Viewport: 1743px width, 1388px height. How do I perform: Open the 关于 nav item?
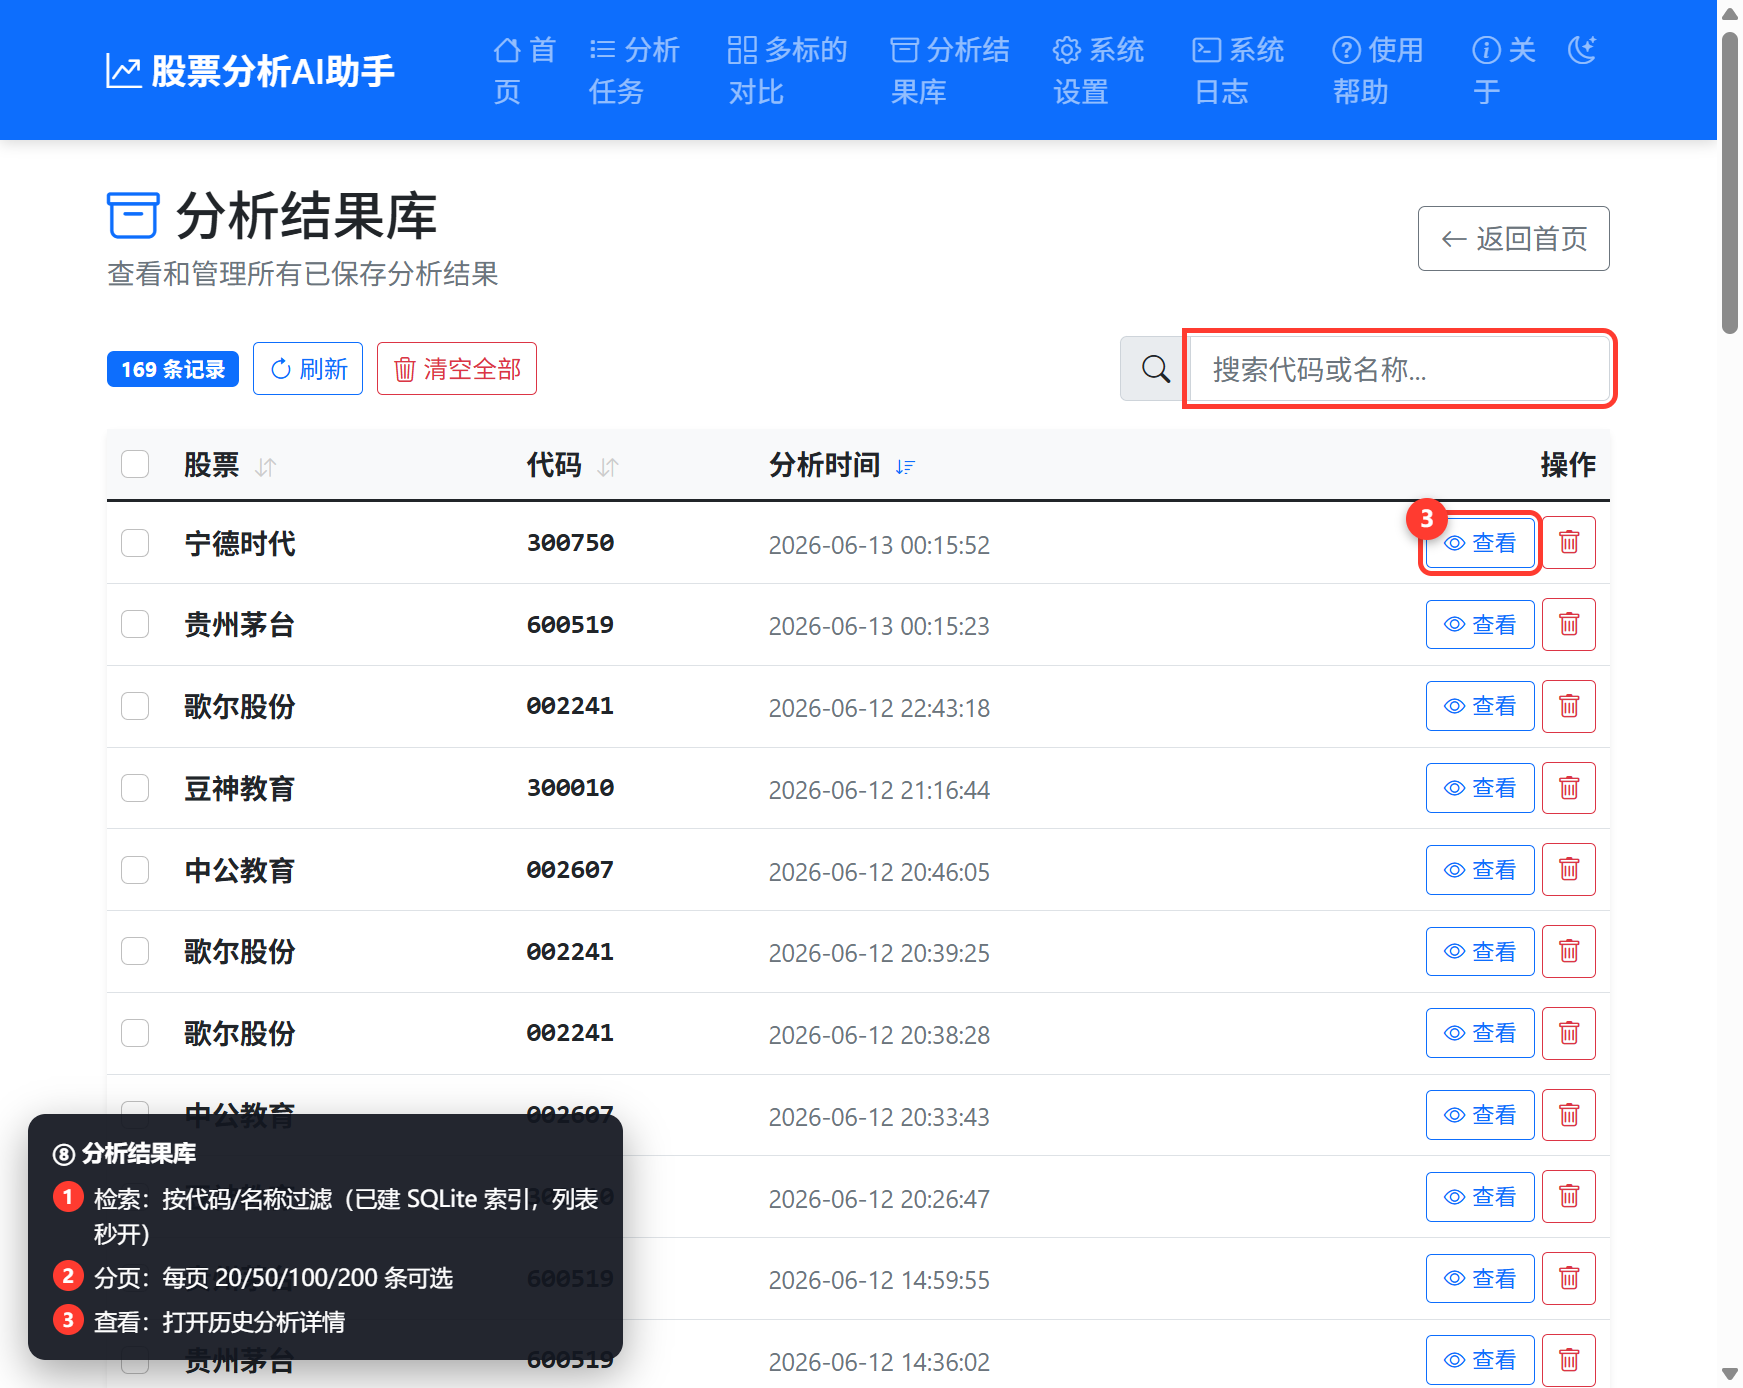[1503, 71]
